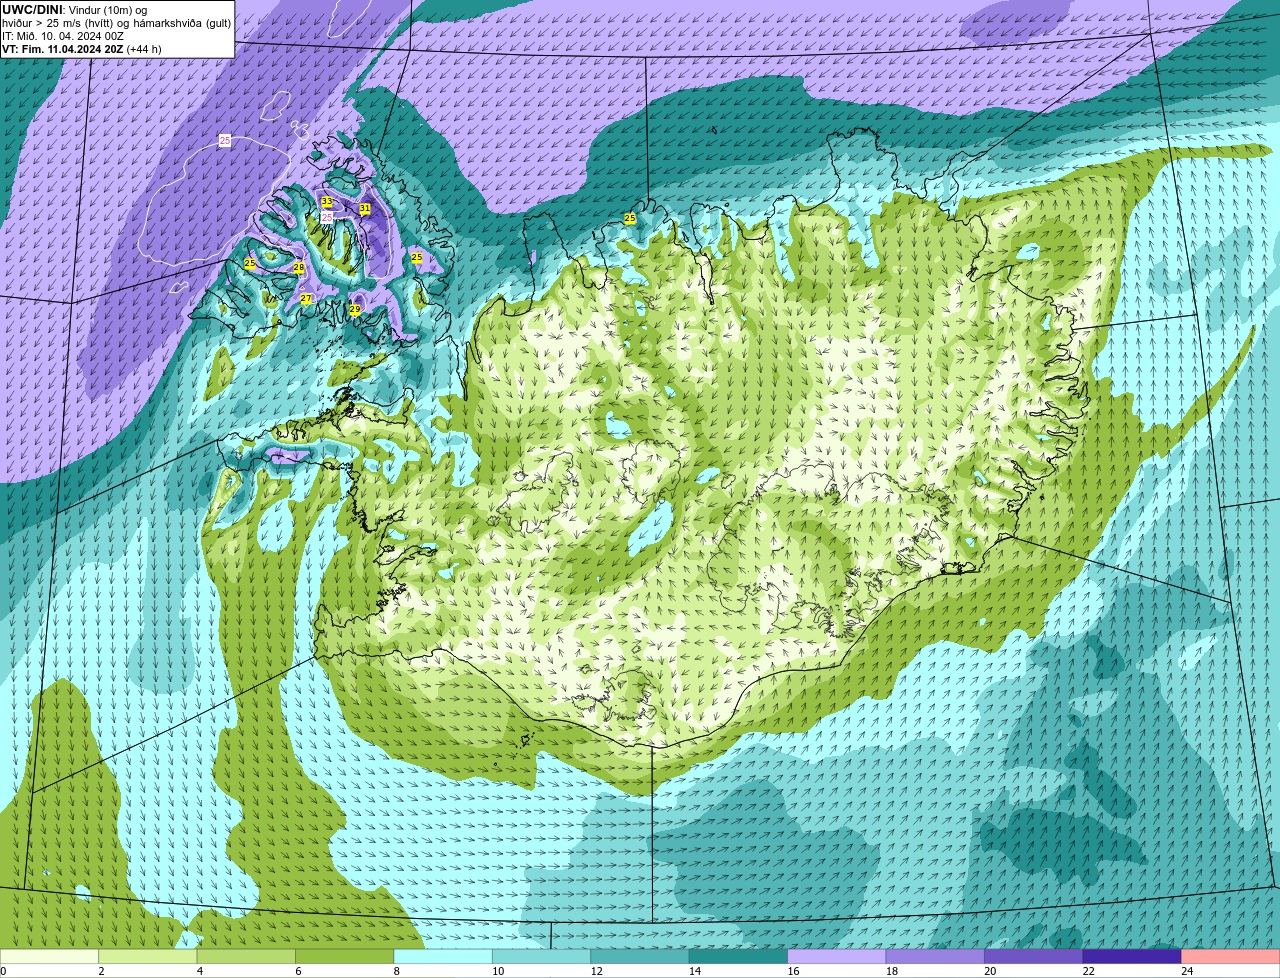1280x978 pixels.
Task: Select the light yellow-green 2–4 m/s legend swatch
Action: 148,956
